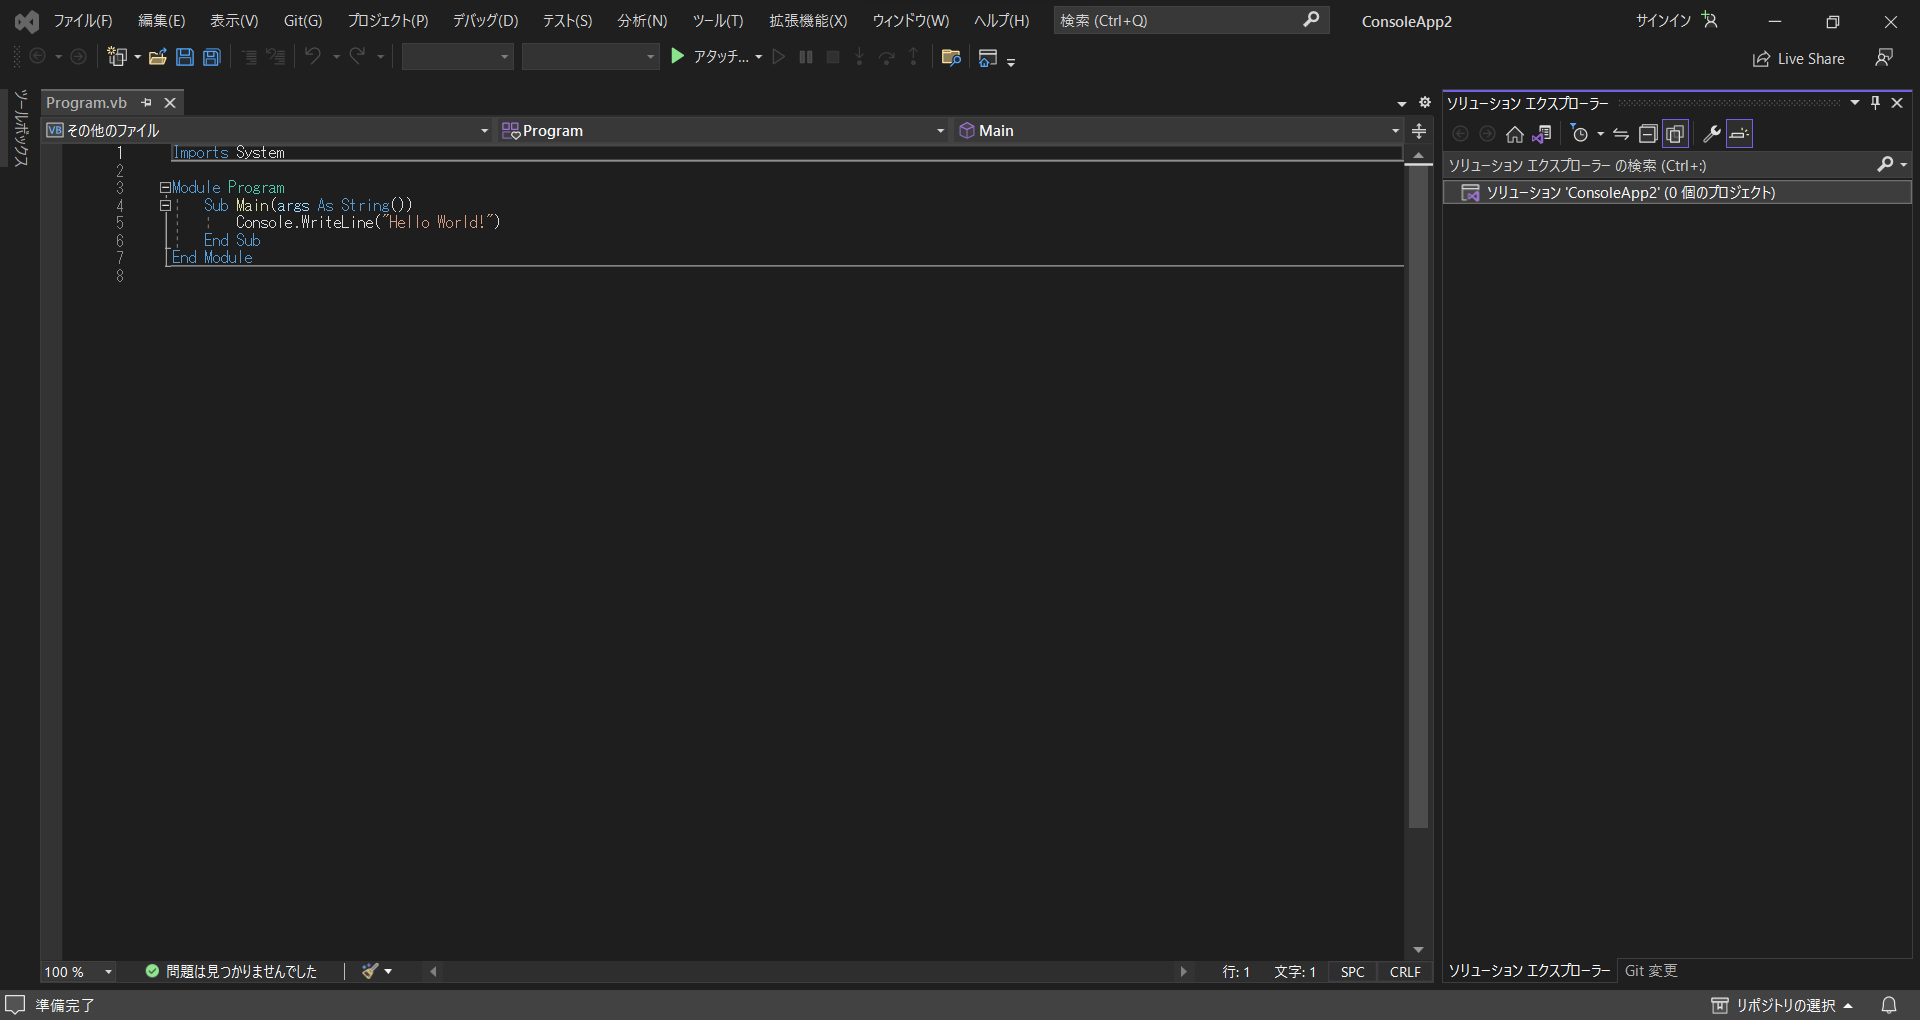The width and height of the screenshot is (1920, 1020).
Task: Select the Program.vb editor tab
Action: [88, 102]
